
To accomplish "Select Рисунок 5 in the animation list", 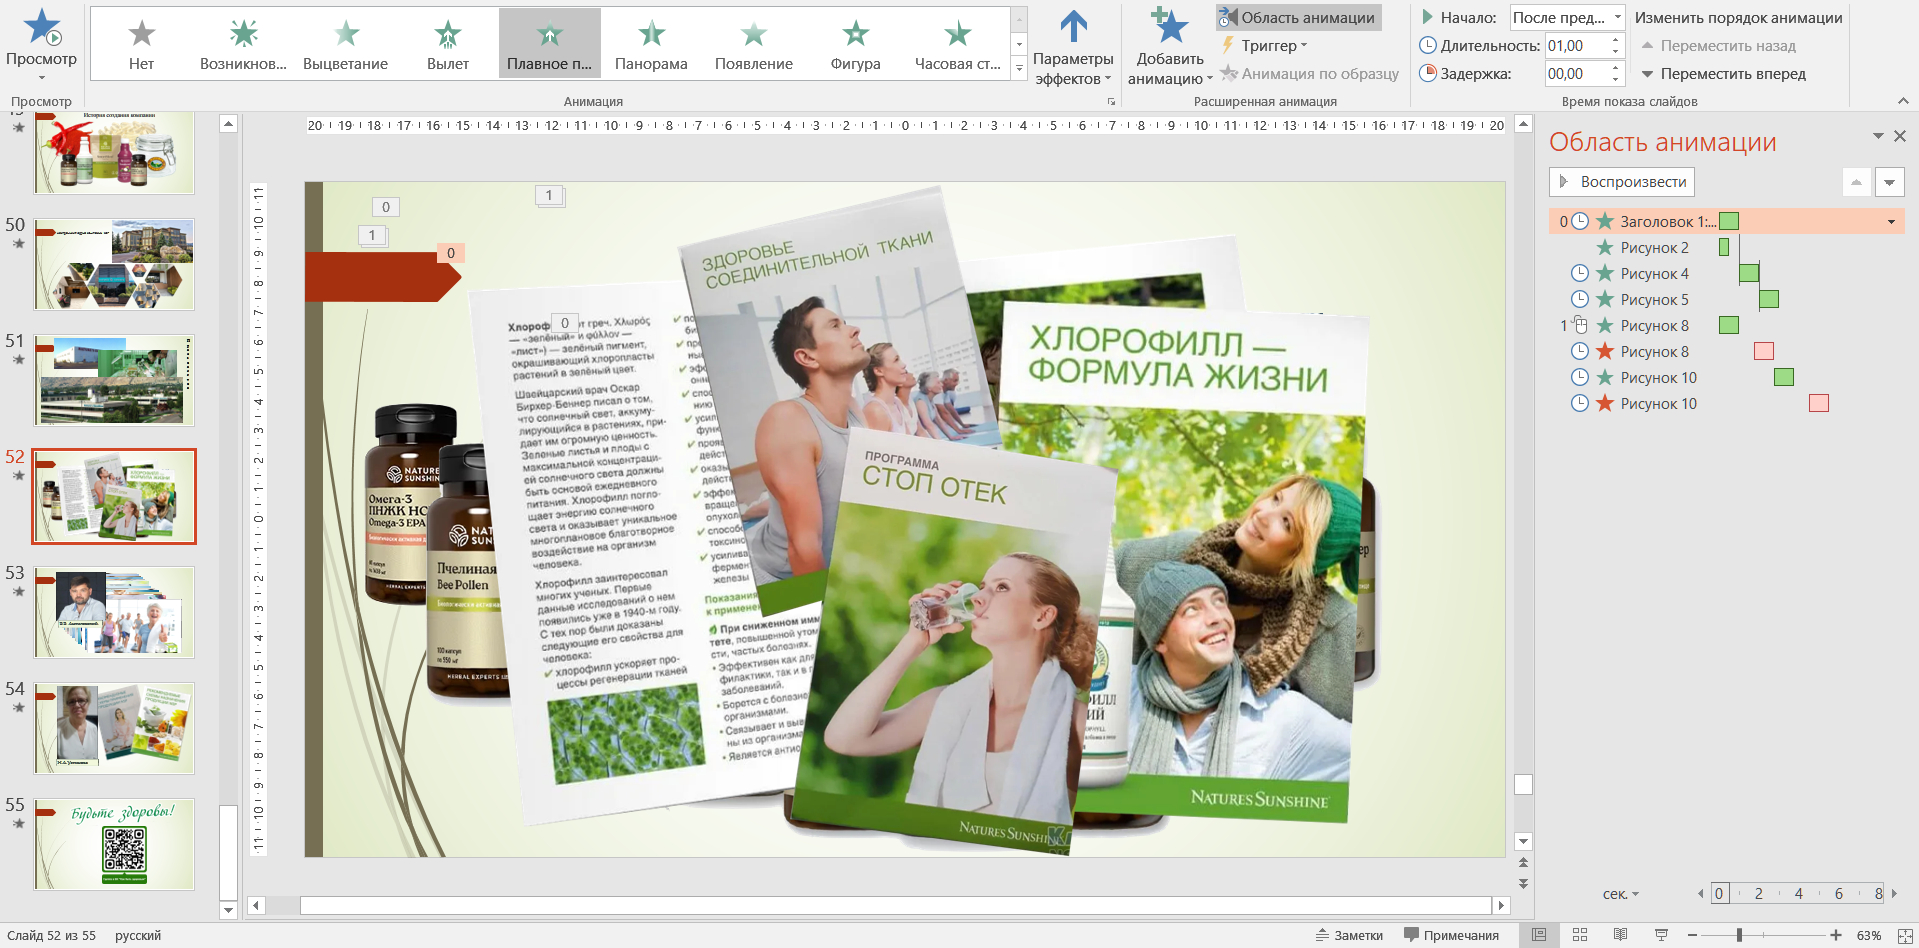I will point(1654,300).
